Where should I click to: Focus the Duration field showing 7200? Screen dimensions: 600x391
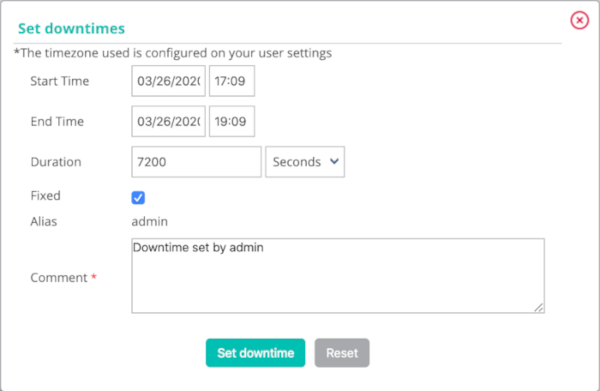[x=196, y=162]
